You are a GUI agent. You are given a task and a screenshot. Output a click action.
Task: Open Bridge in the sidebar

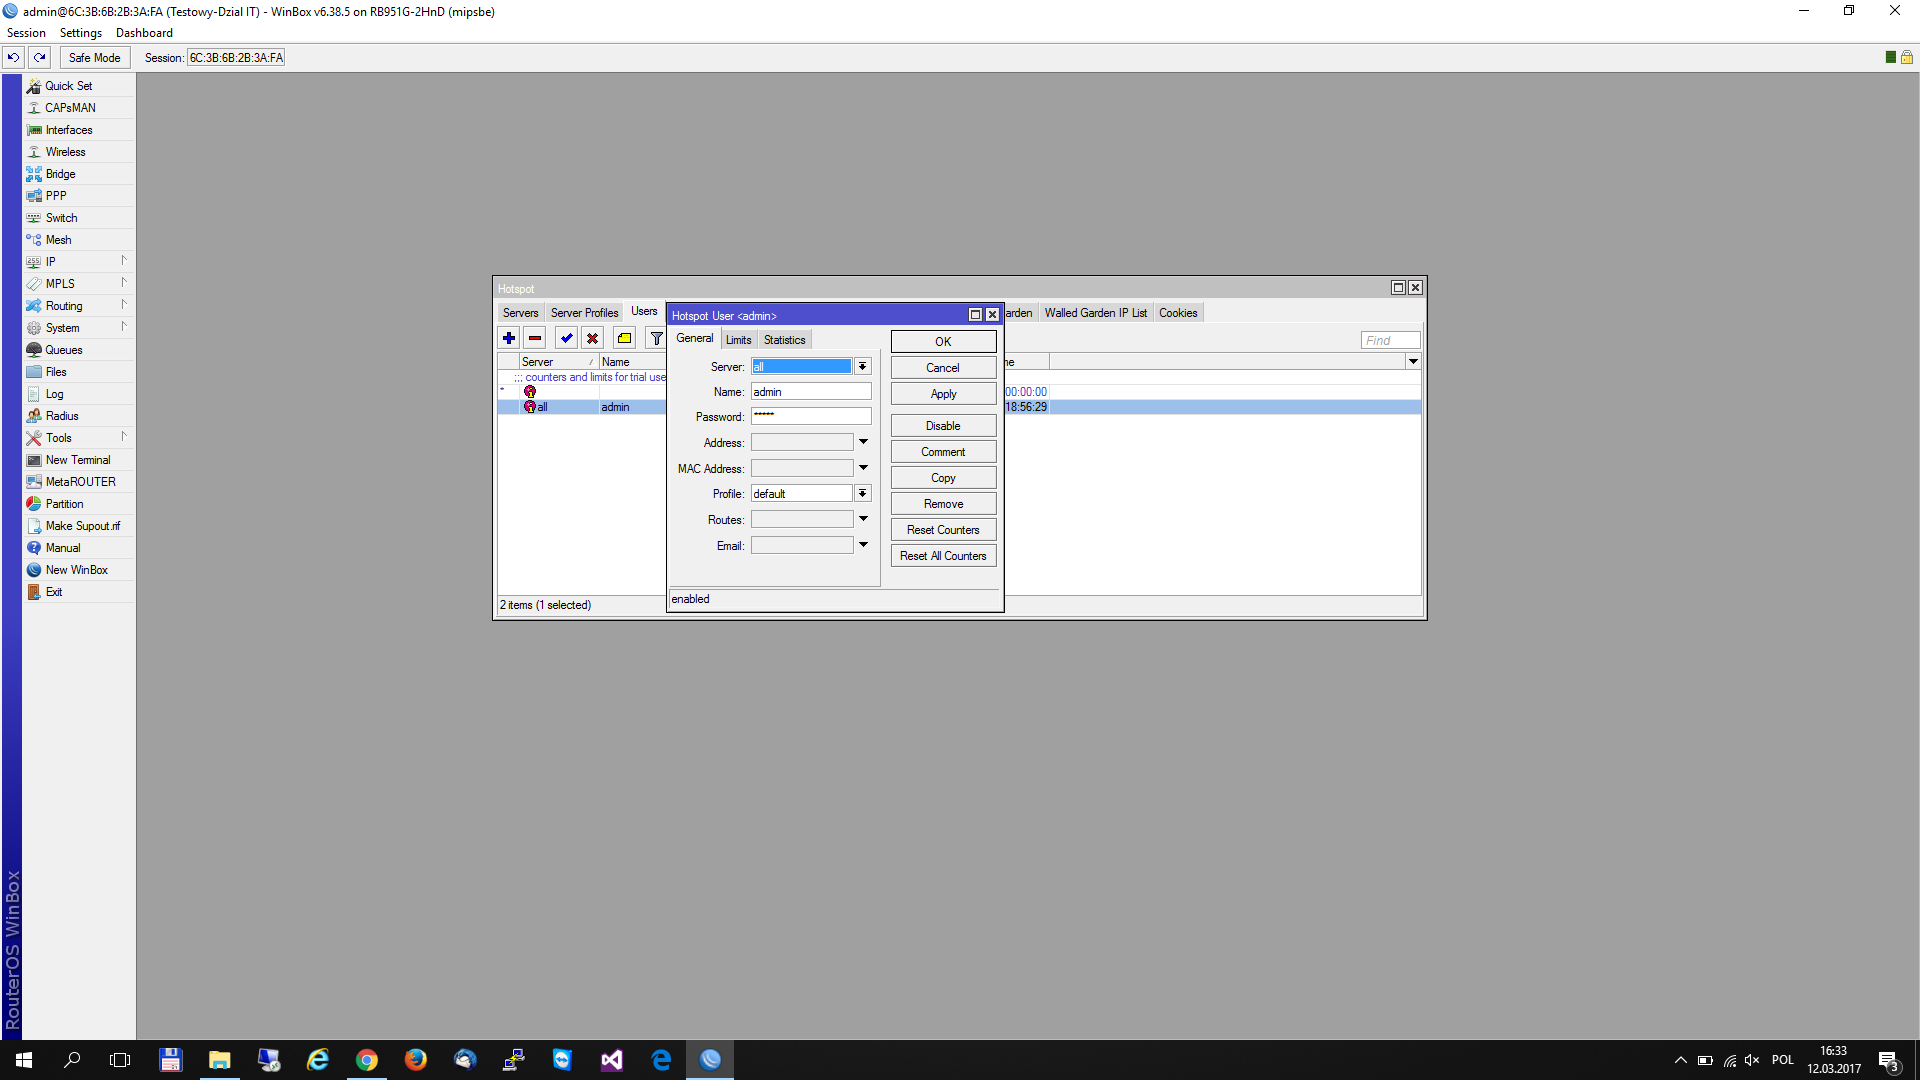79,174
